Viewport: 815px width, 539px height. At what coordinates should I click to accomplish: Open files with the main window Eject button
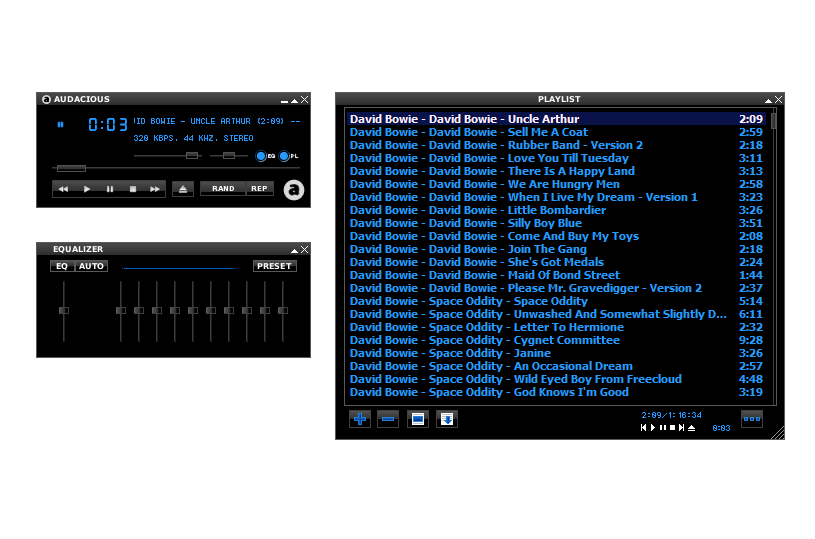[183, 189]
